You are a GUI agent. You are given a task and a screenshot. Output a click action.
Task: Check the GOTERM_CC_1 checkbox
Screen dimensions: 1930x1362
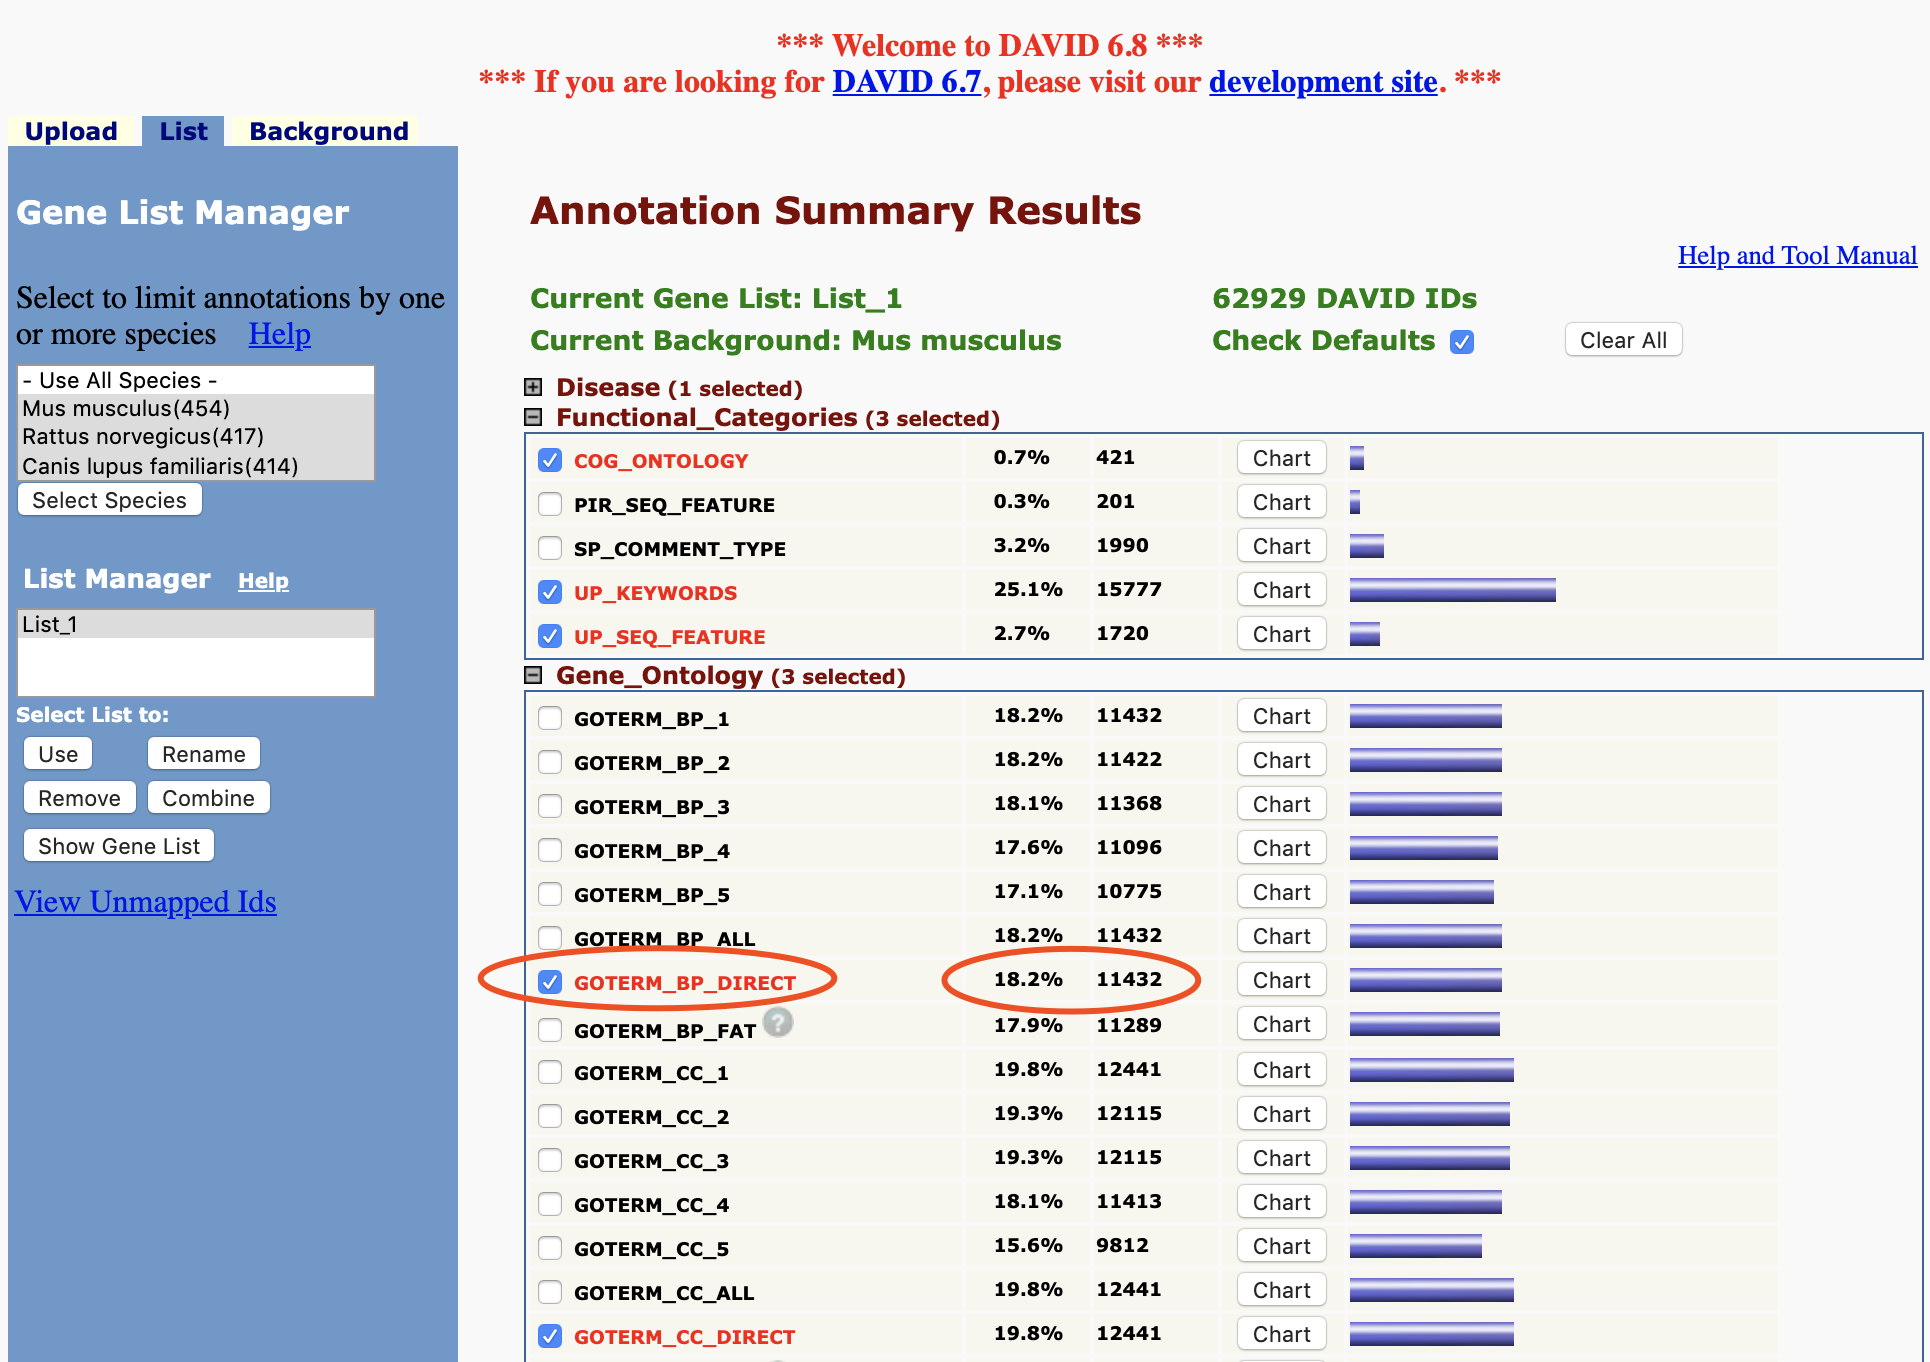coord(550,1072)
